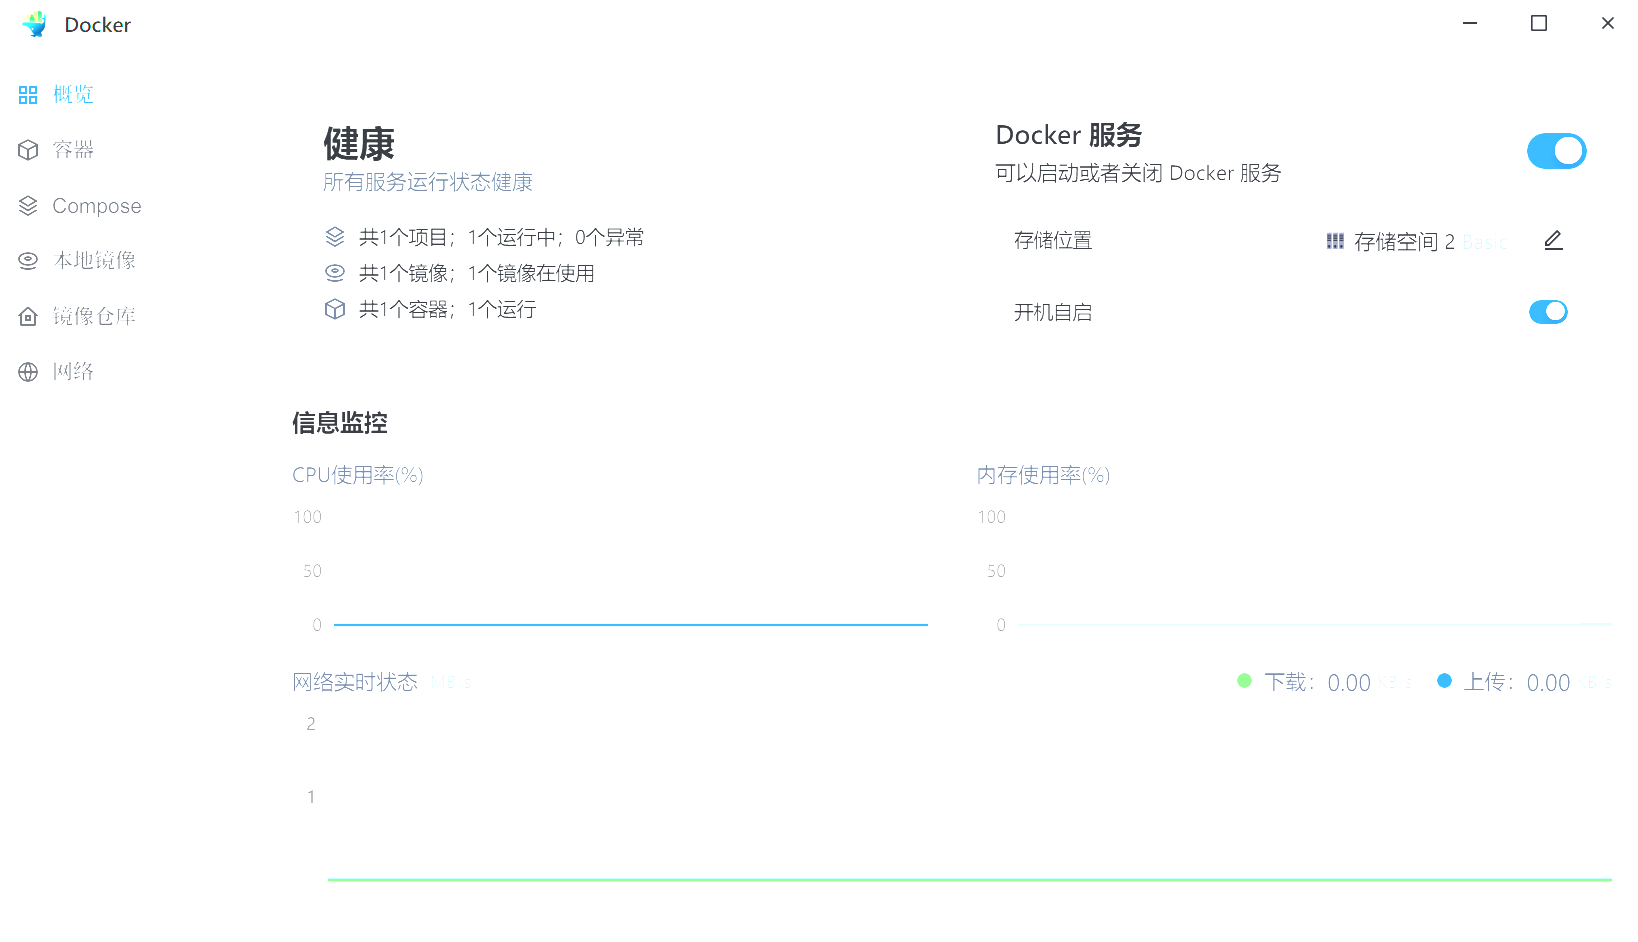Turn off the Docker 服务 switch
Viewport: 1638px width, 942px height.
tap(1556, 151)
